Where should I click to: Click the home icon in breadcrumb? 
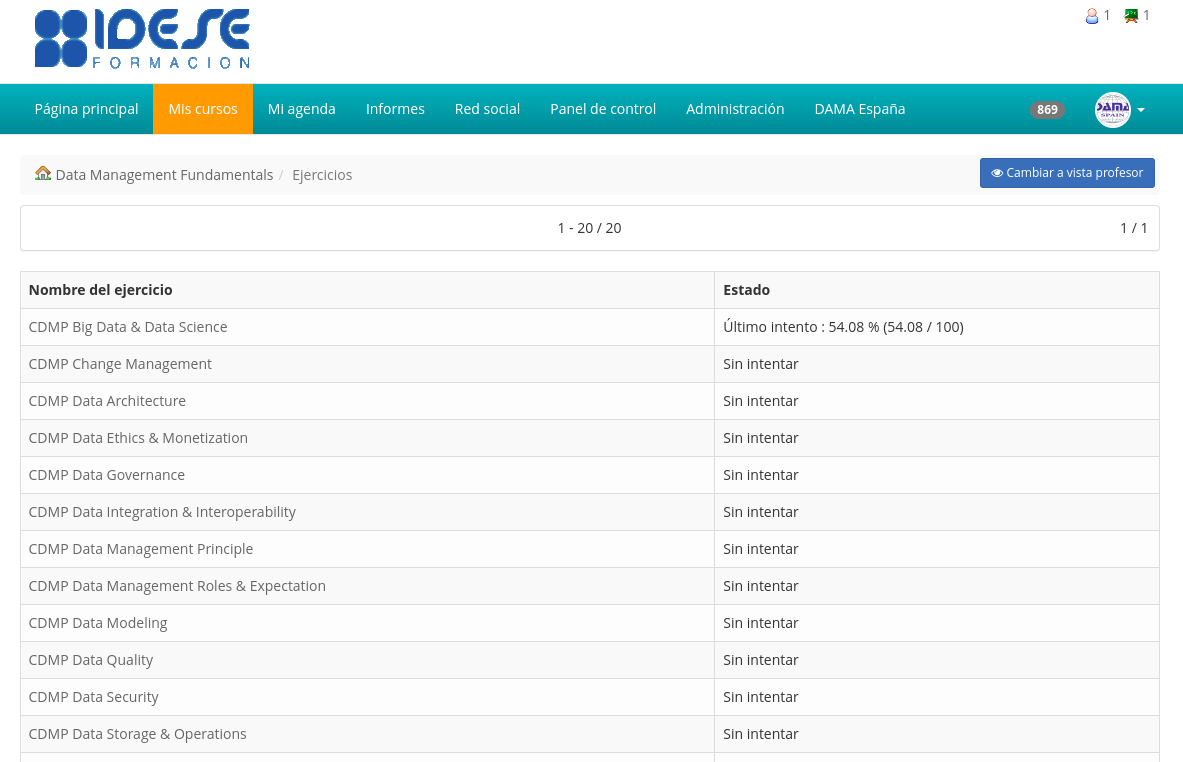pos(43,174)
